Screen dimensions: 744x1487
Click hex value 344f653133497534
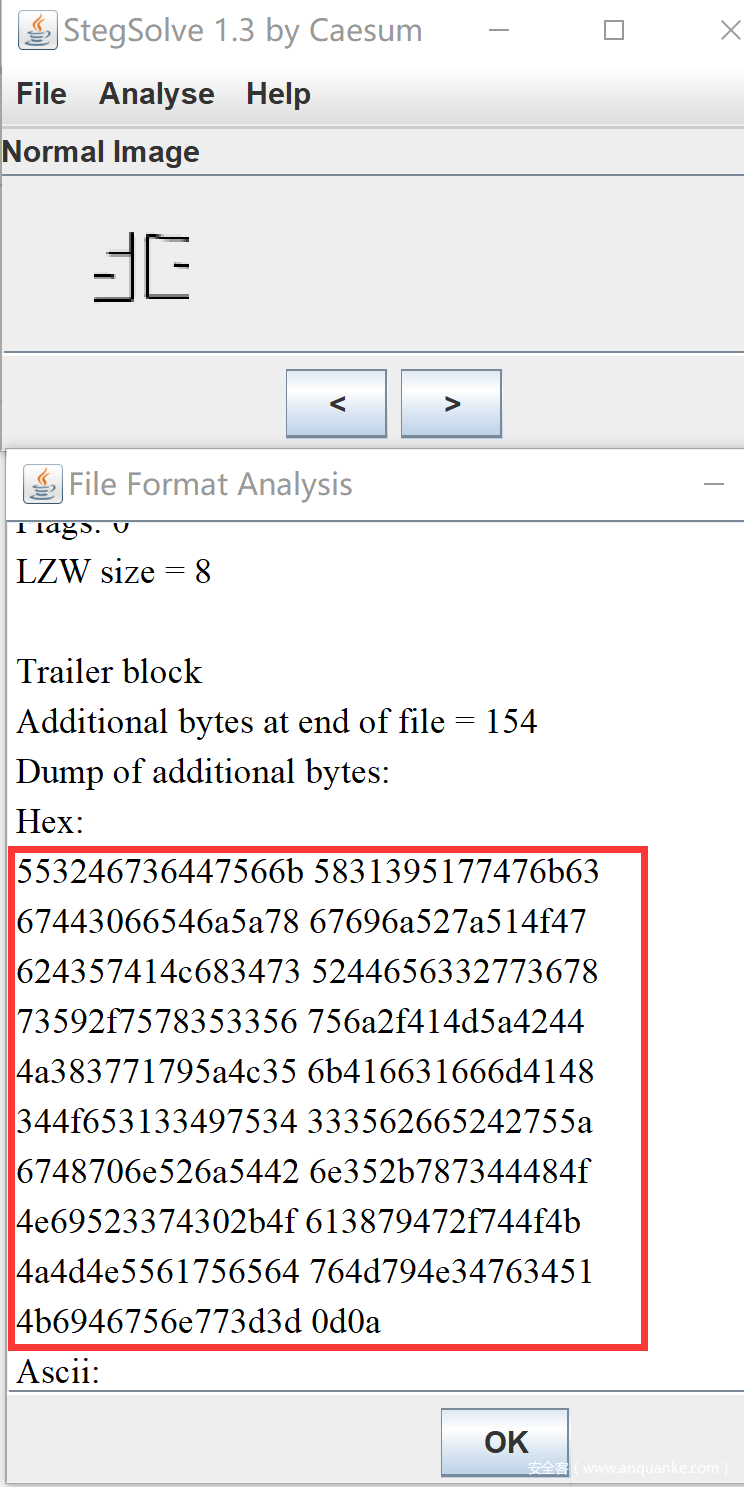pyautogui.click(x=156, y=1122)
